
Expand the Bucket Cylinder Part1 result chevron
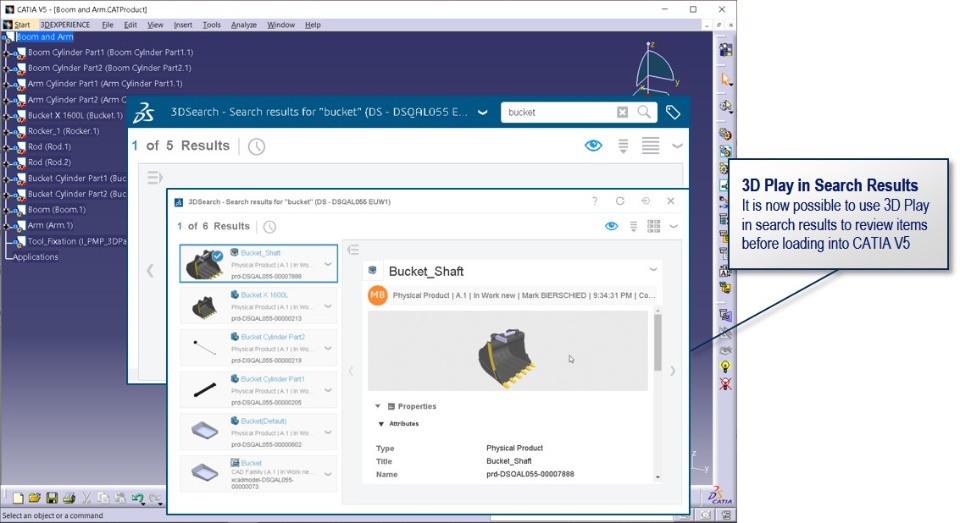(328, 390)
